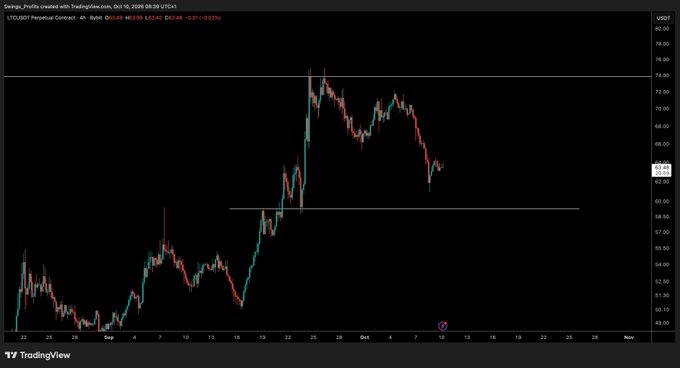Viewport: 680px width, 368px height.
Task: Click the 60.00 price axis label
Action: [662, 201]
